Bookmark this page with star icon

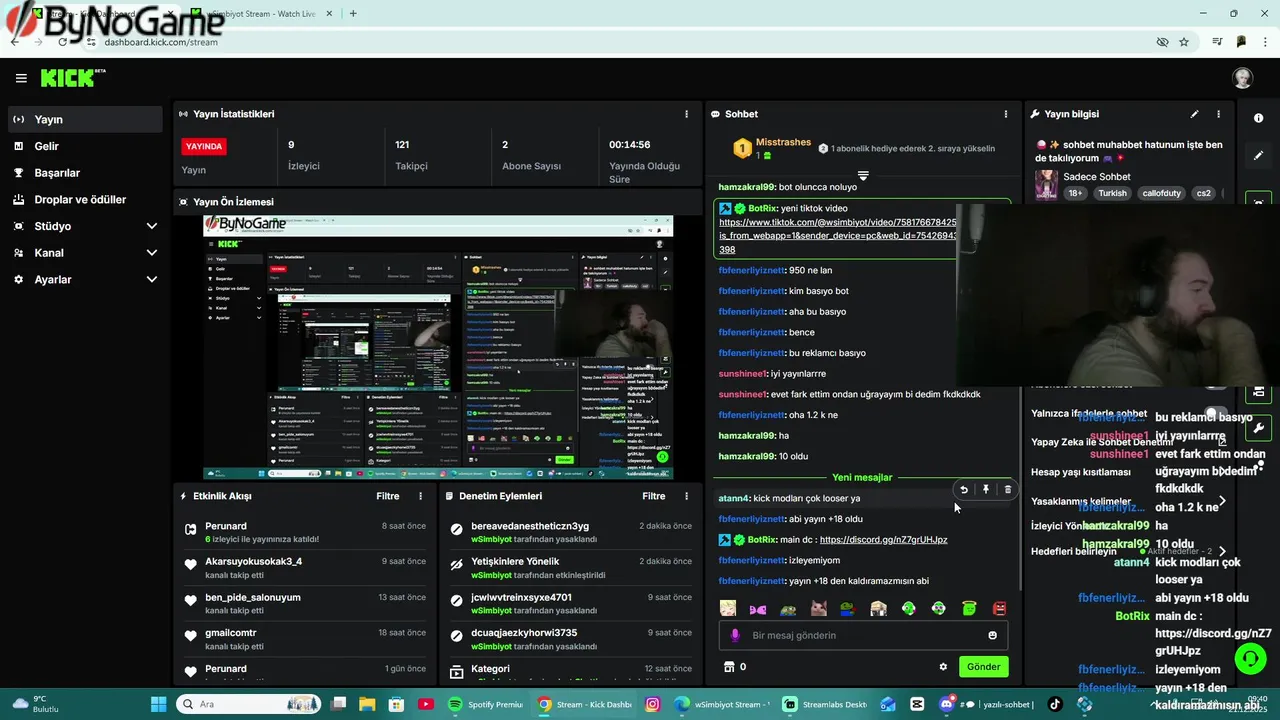click(x=1184, y=42)
